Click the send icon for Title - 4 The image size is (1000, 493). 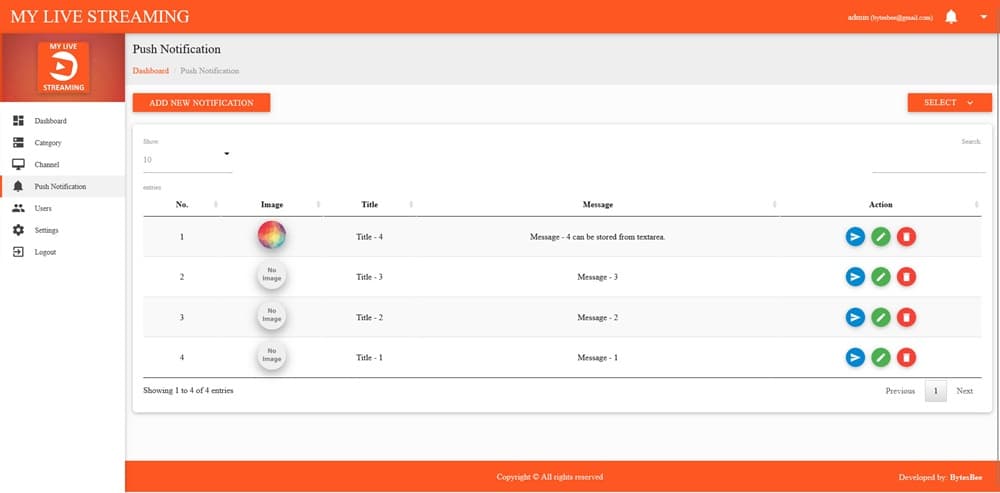[855, 237]
